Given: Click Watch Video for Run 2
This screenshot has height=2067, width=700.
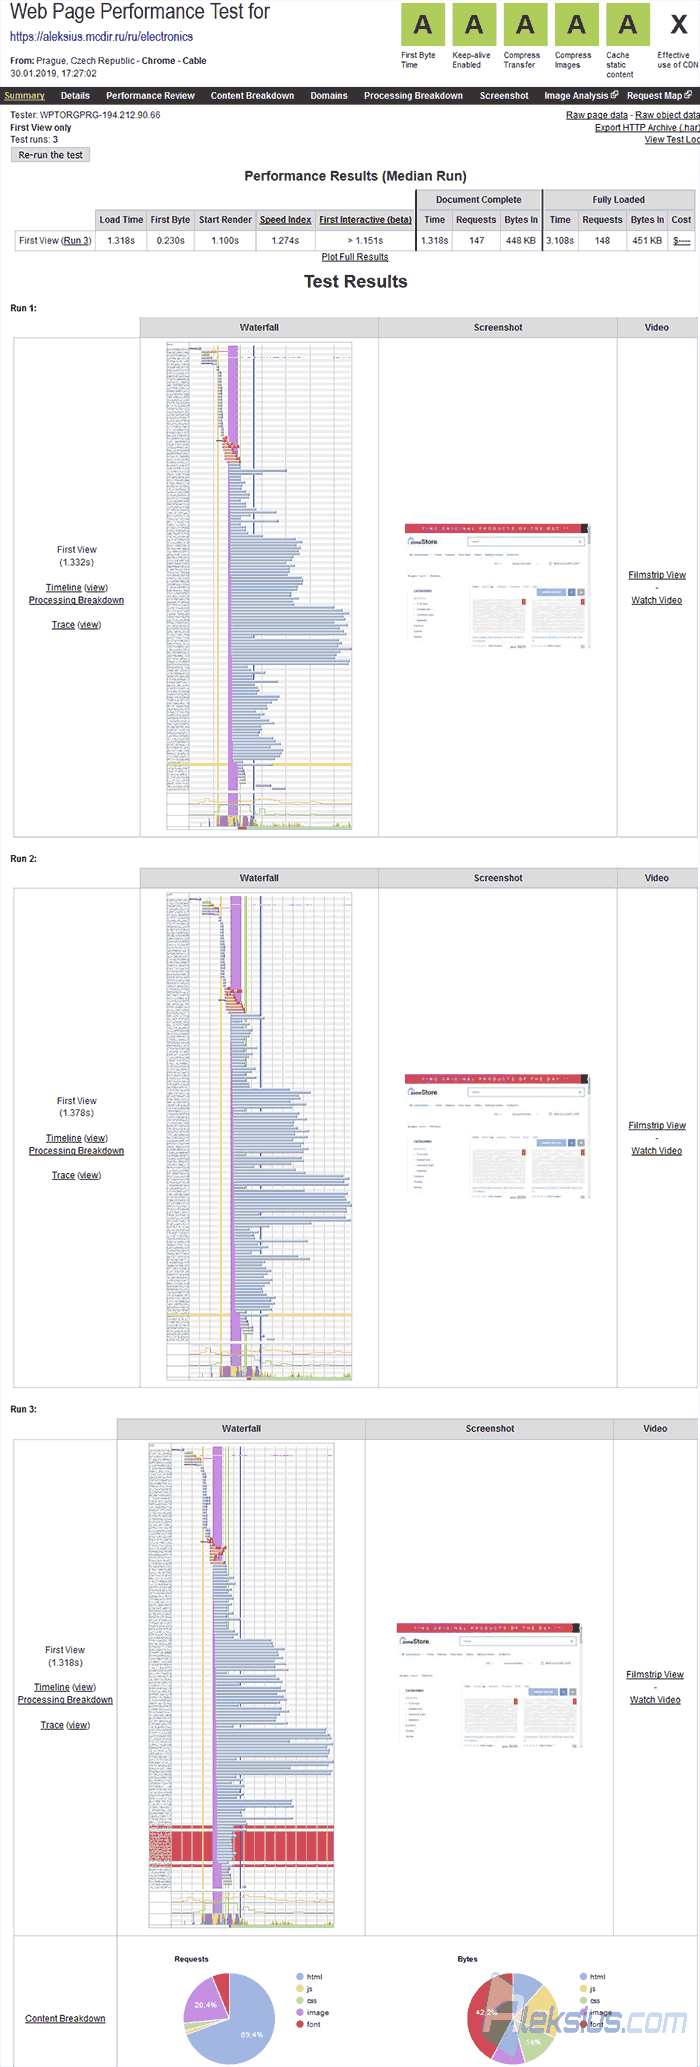Looking at the screenshot, I should coord(657,1151).
